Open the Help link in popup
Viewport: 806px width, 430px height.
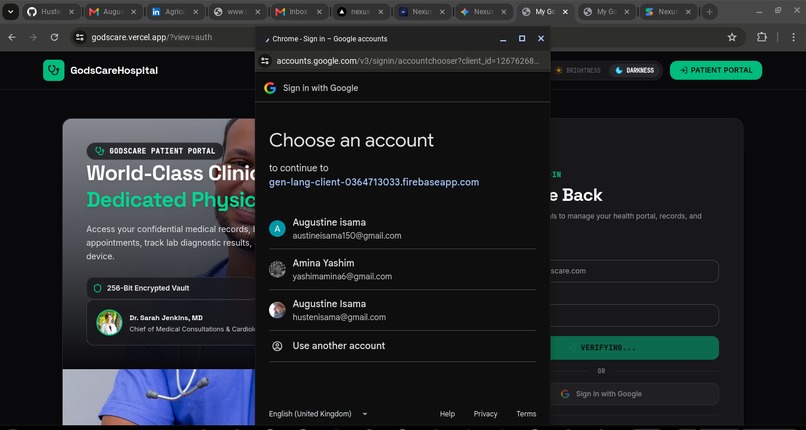(447, 414)
